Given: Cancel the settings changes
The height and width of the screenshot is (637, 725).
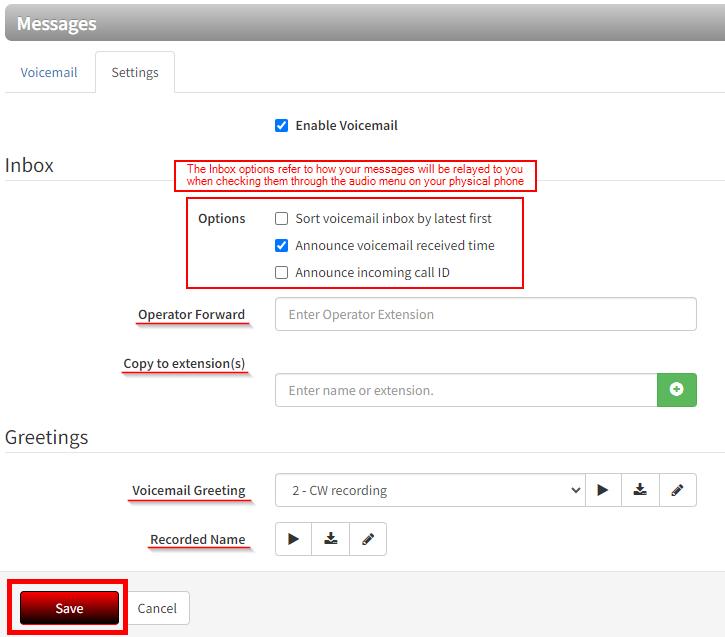Looking at the screenshot, I should (x=157, y=608).
